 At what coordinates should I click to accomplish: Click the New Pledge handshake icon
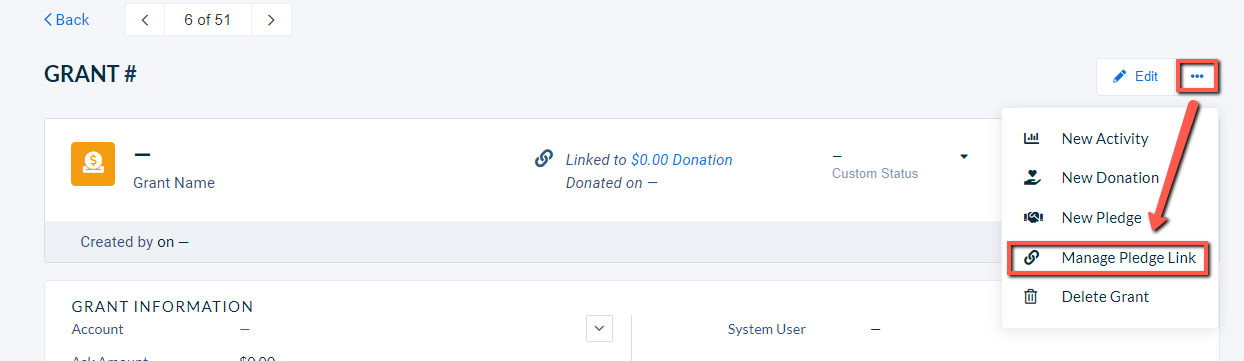(1032, 218)
